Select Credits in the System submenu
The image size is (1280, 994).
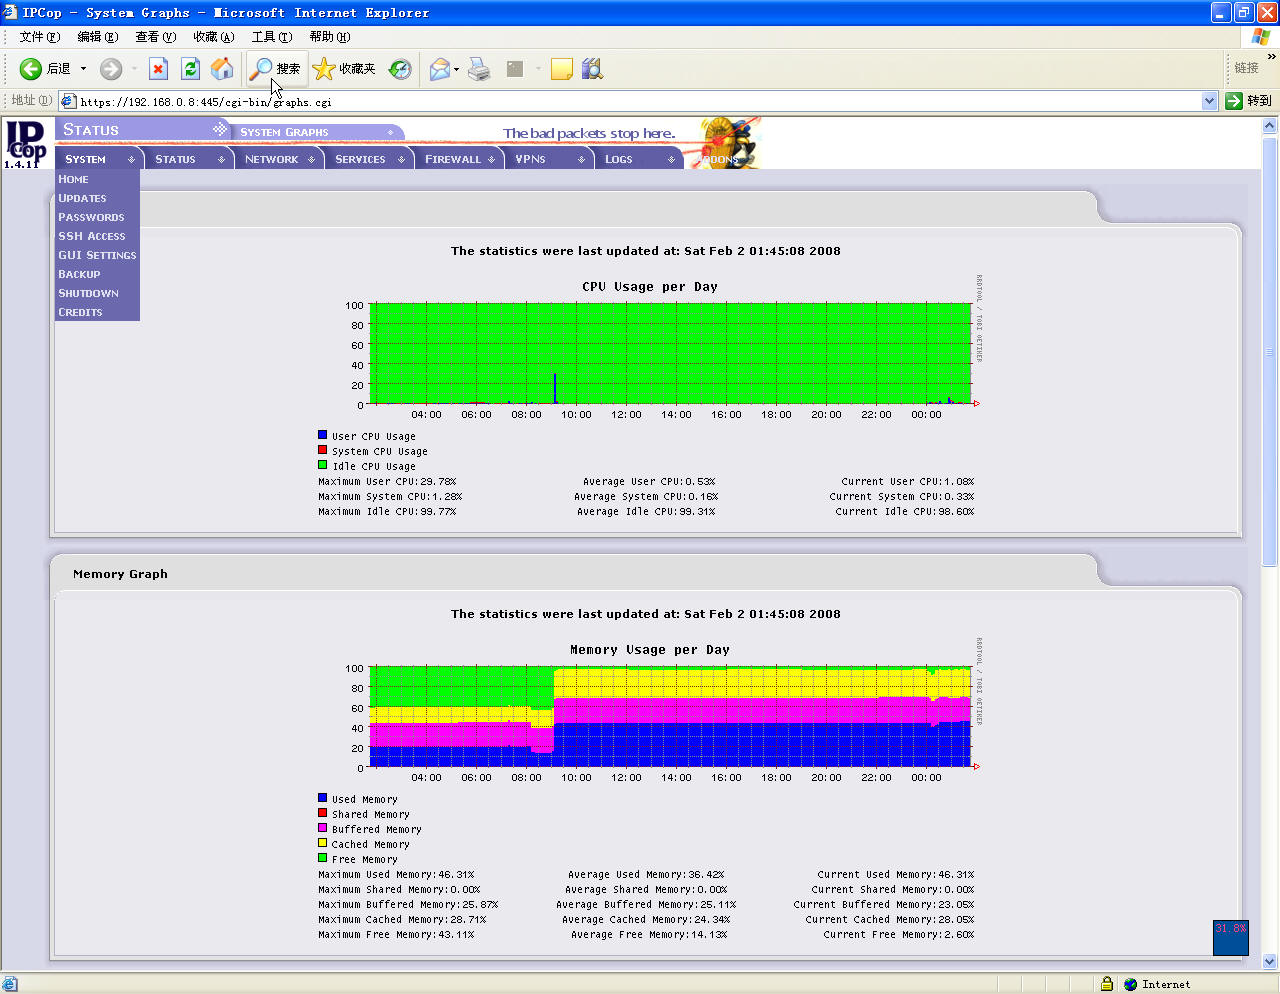(x=80, y=312)
